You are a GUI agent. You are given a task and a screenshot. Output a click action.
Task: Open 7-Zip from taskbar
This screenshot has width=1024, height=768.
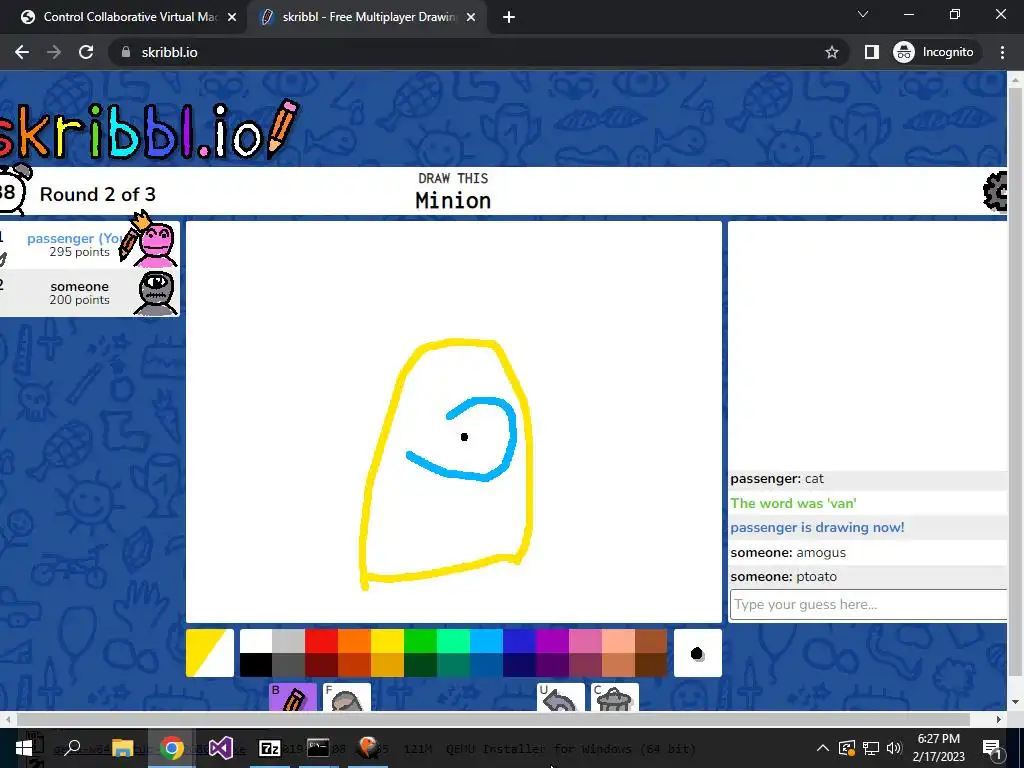[270, 748]
